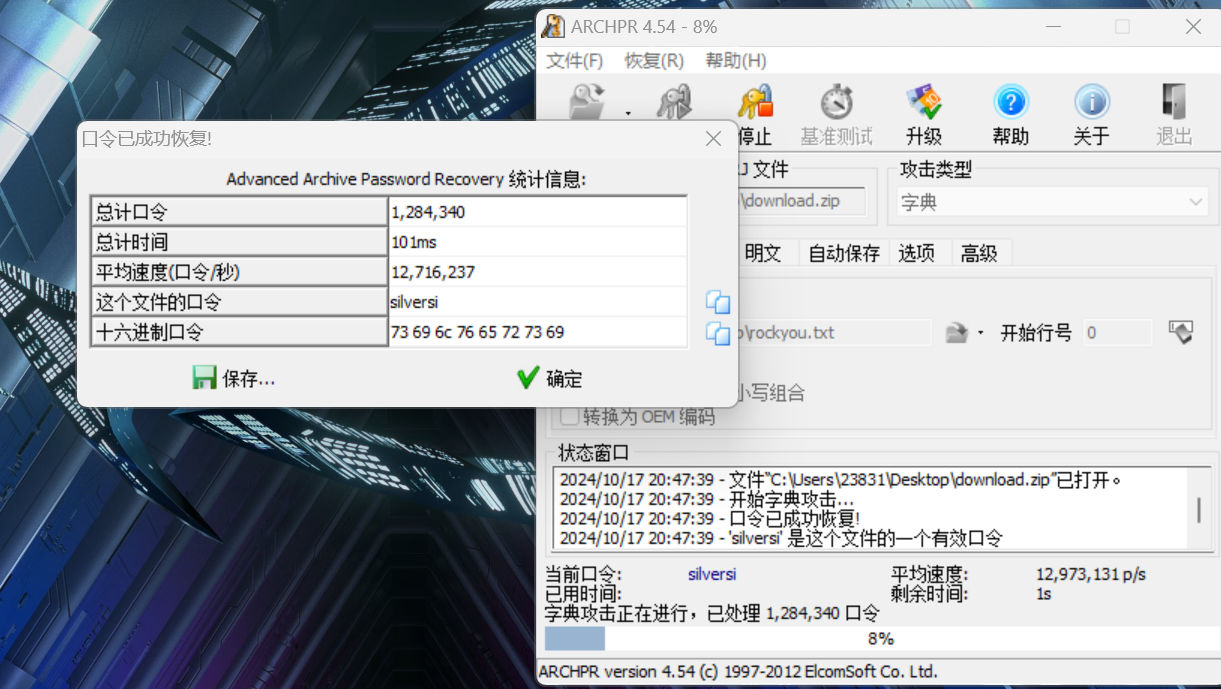Open the dropdown arrow beside the Open toolbar icon
Image resolution: width=1221 pixels, height=689 pixels.
click(628, 113)
